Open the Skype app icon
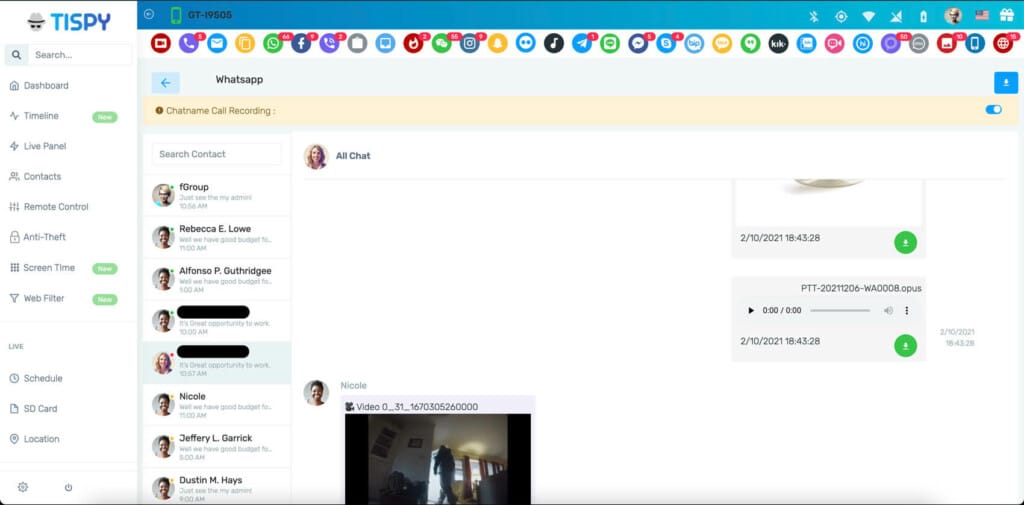Viewport: 1024px width, 505px height. [x=666, y=44]
